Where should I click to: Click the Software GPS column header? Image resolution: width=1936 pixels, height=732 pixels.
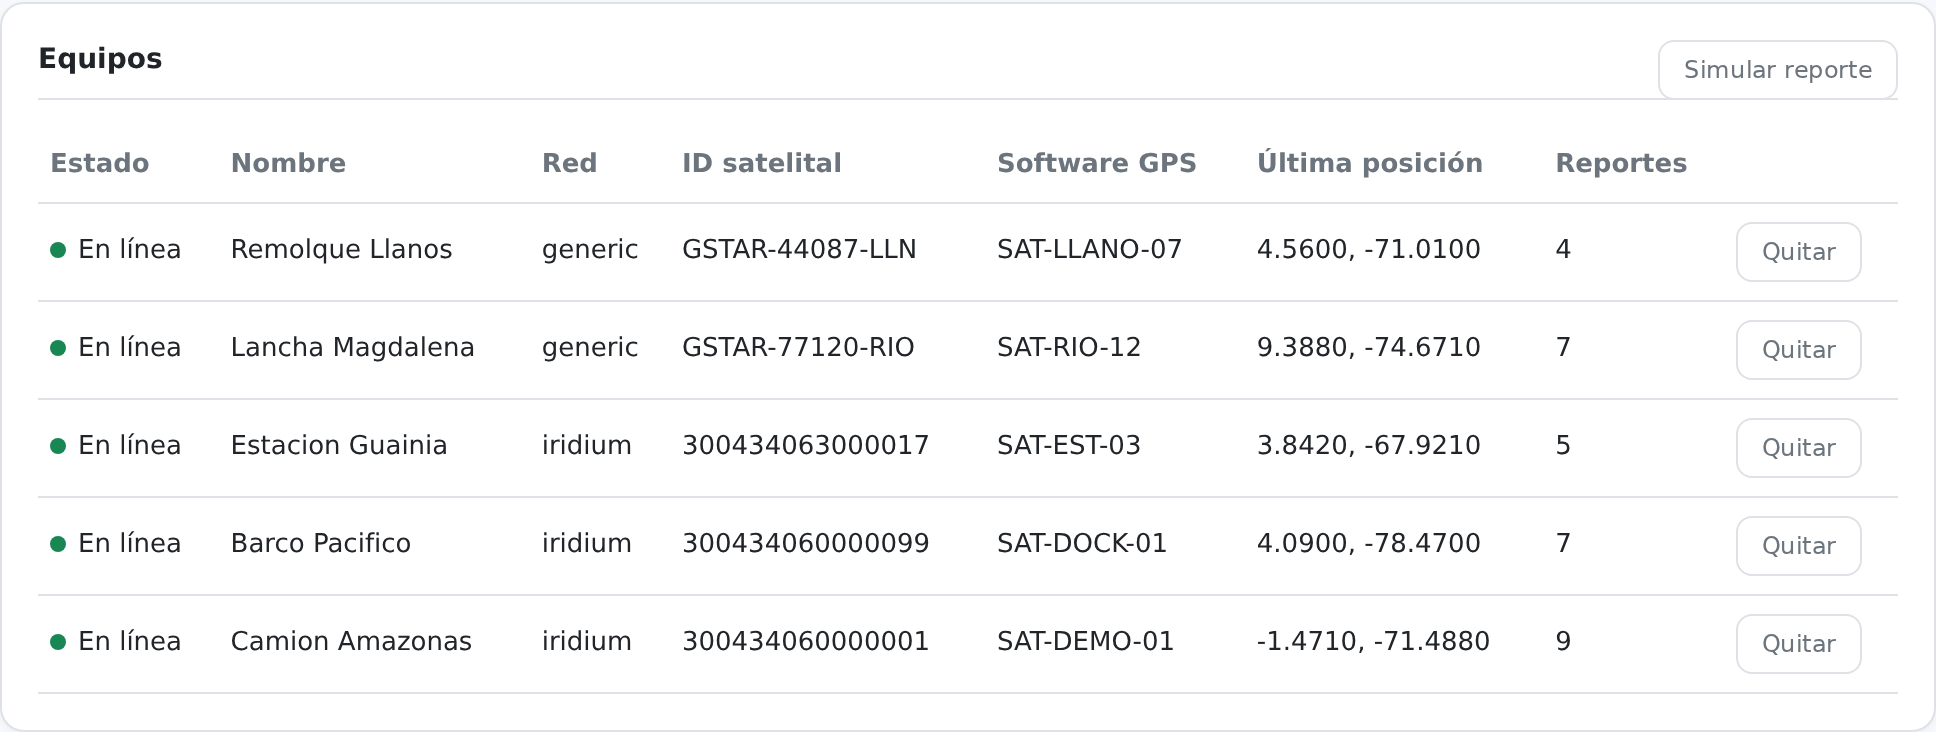click(1097, 163)
